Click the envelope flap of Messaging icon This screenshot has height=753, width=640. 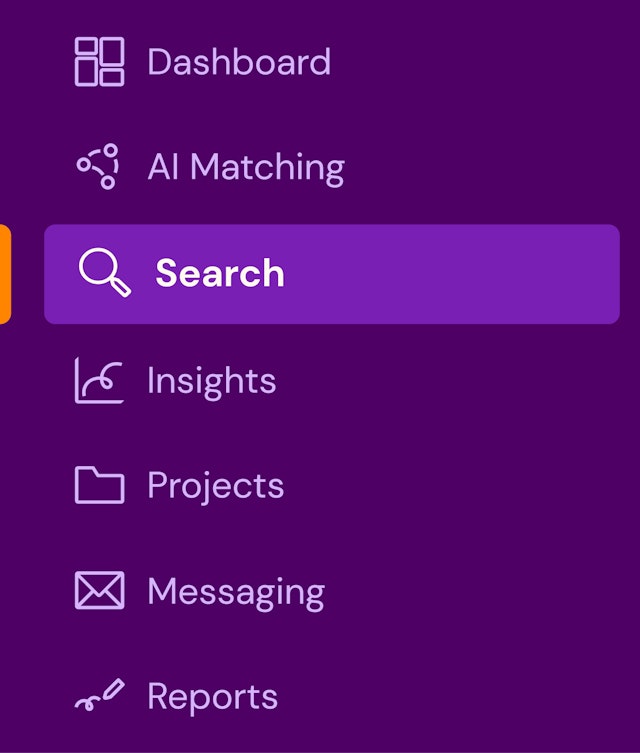click(99, 583)
